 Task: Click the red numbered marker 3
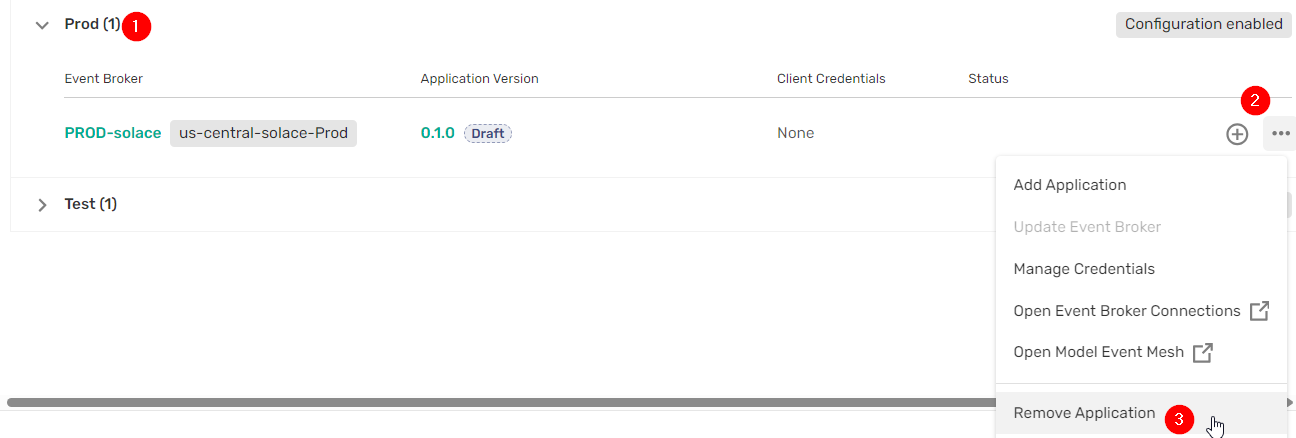[x=1179, y=420]
